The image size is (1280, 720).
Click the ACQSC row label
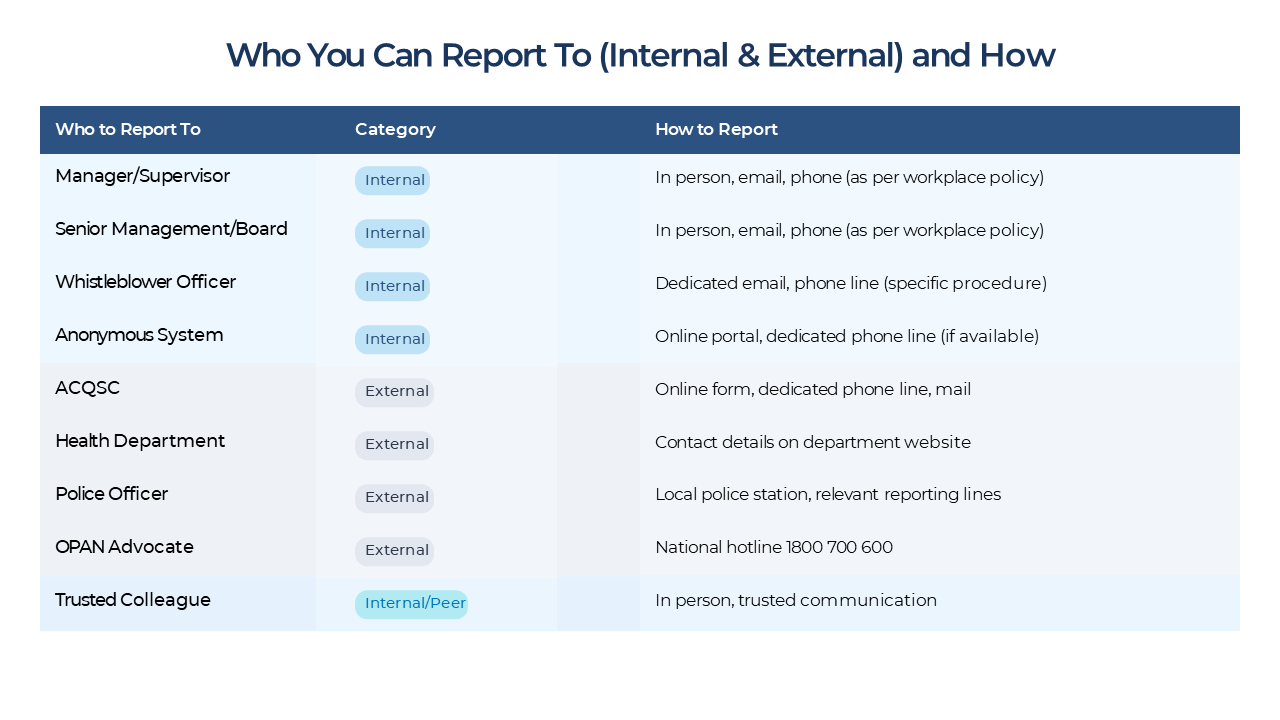(87, 388)
